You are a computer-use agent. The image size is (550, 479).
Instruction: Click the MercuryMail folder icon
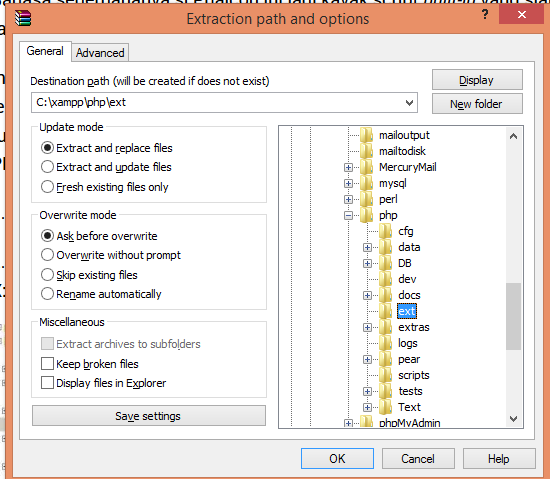(367, 167)
